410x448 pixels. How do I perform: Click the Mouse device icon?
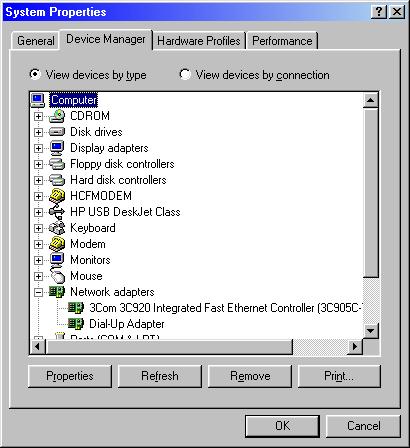(x=57, y=276)
